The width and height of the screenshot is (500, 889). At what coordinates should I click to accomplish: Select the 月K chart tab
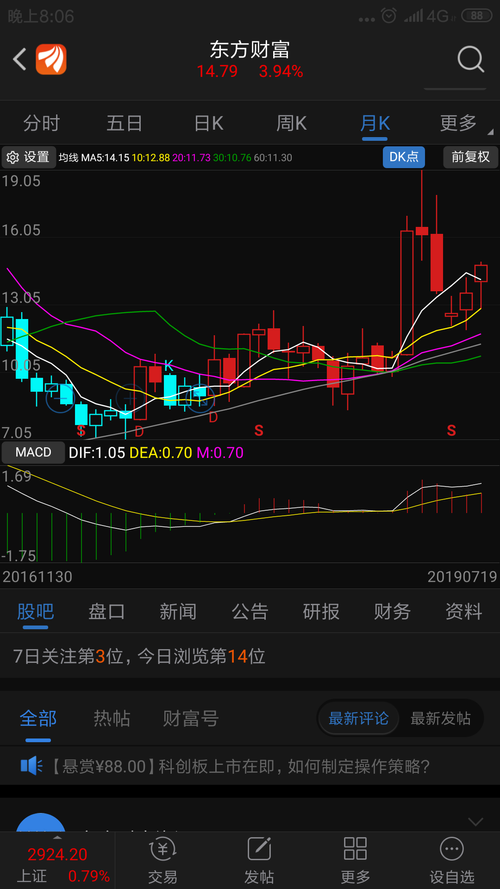(x=375, y=123)
